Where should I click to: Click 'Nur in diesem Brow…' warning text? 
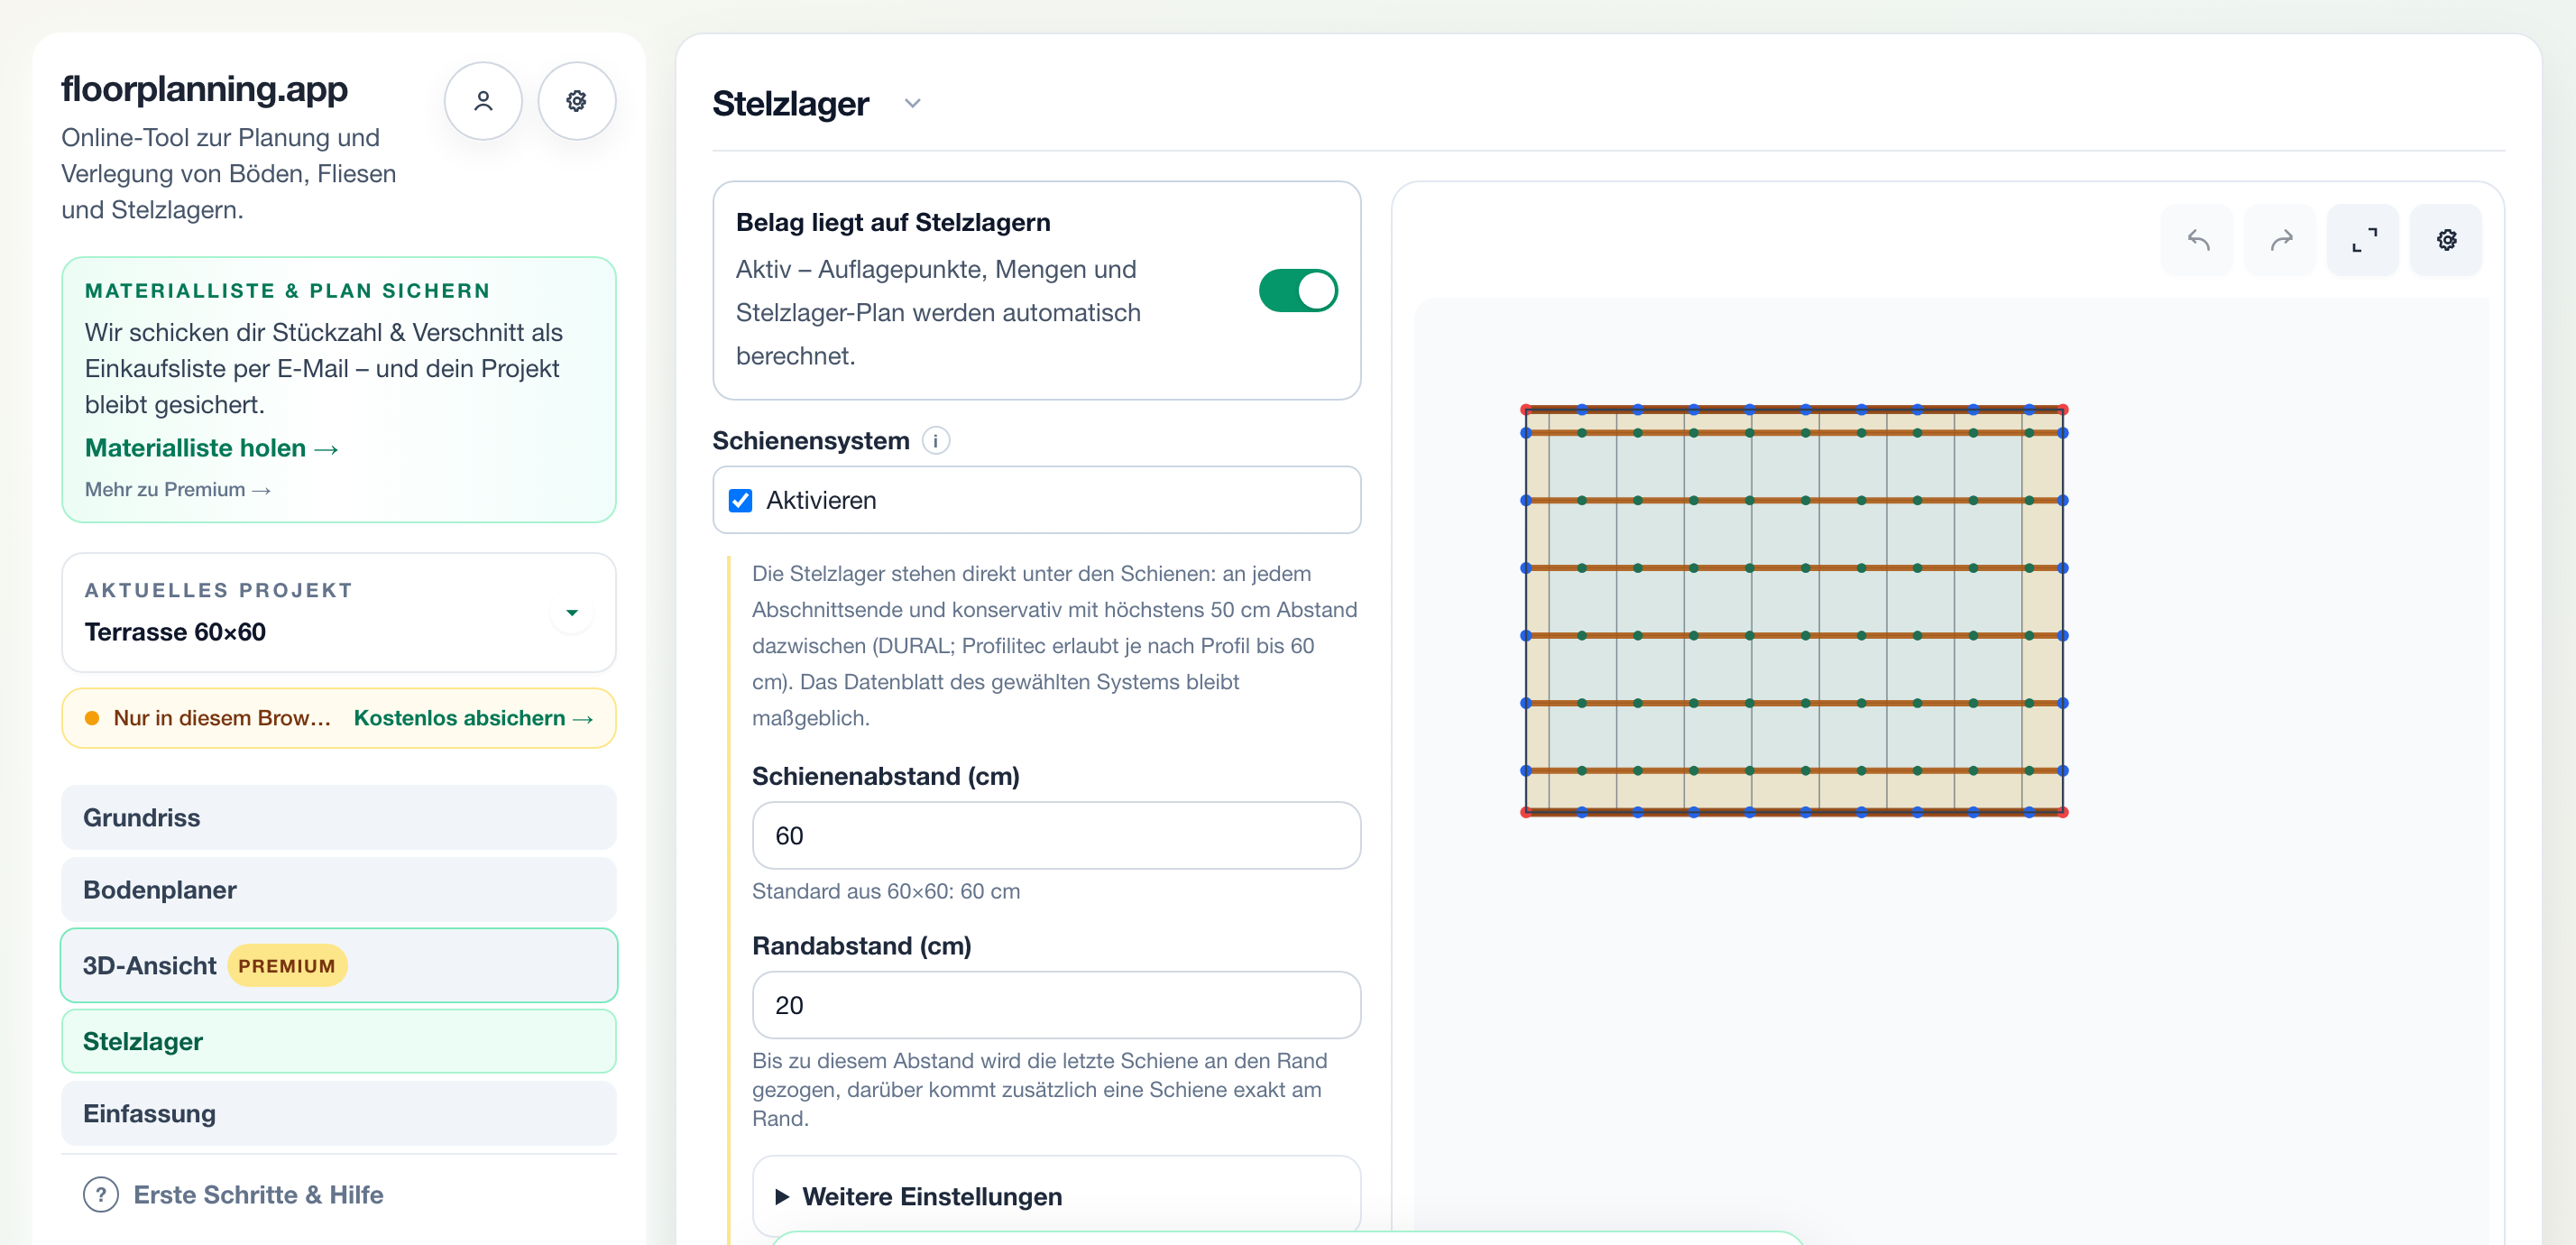(x=222, y=719)
